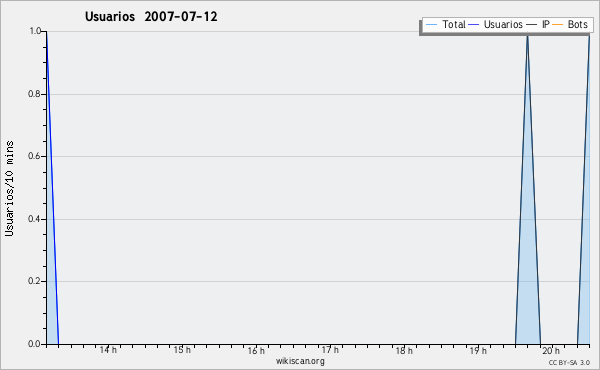Click the '20 h' x-axis label
The height and width of the screenshot is (370, 600).
point(551,350)
